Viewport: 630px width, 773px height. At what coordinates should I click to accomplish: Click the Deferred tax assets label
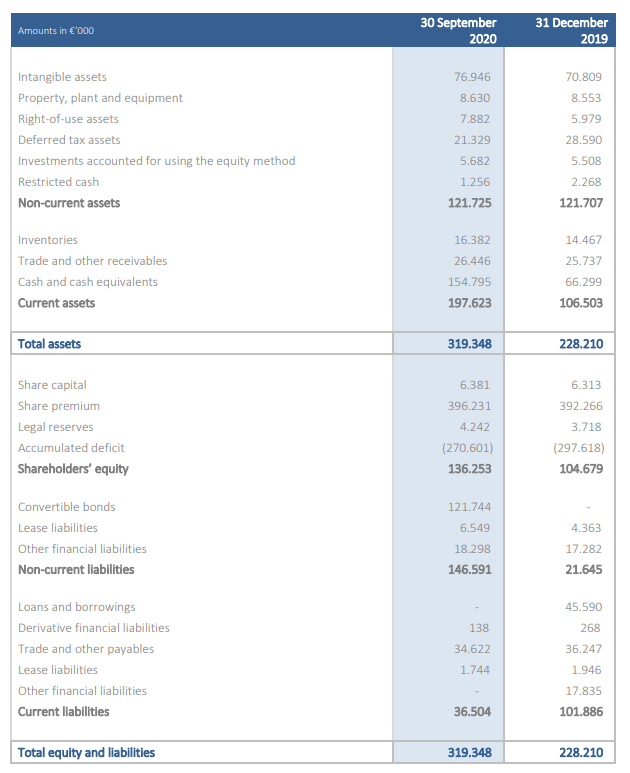point(69,140)
